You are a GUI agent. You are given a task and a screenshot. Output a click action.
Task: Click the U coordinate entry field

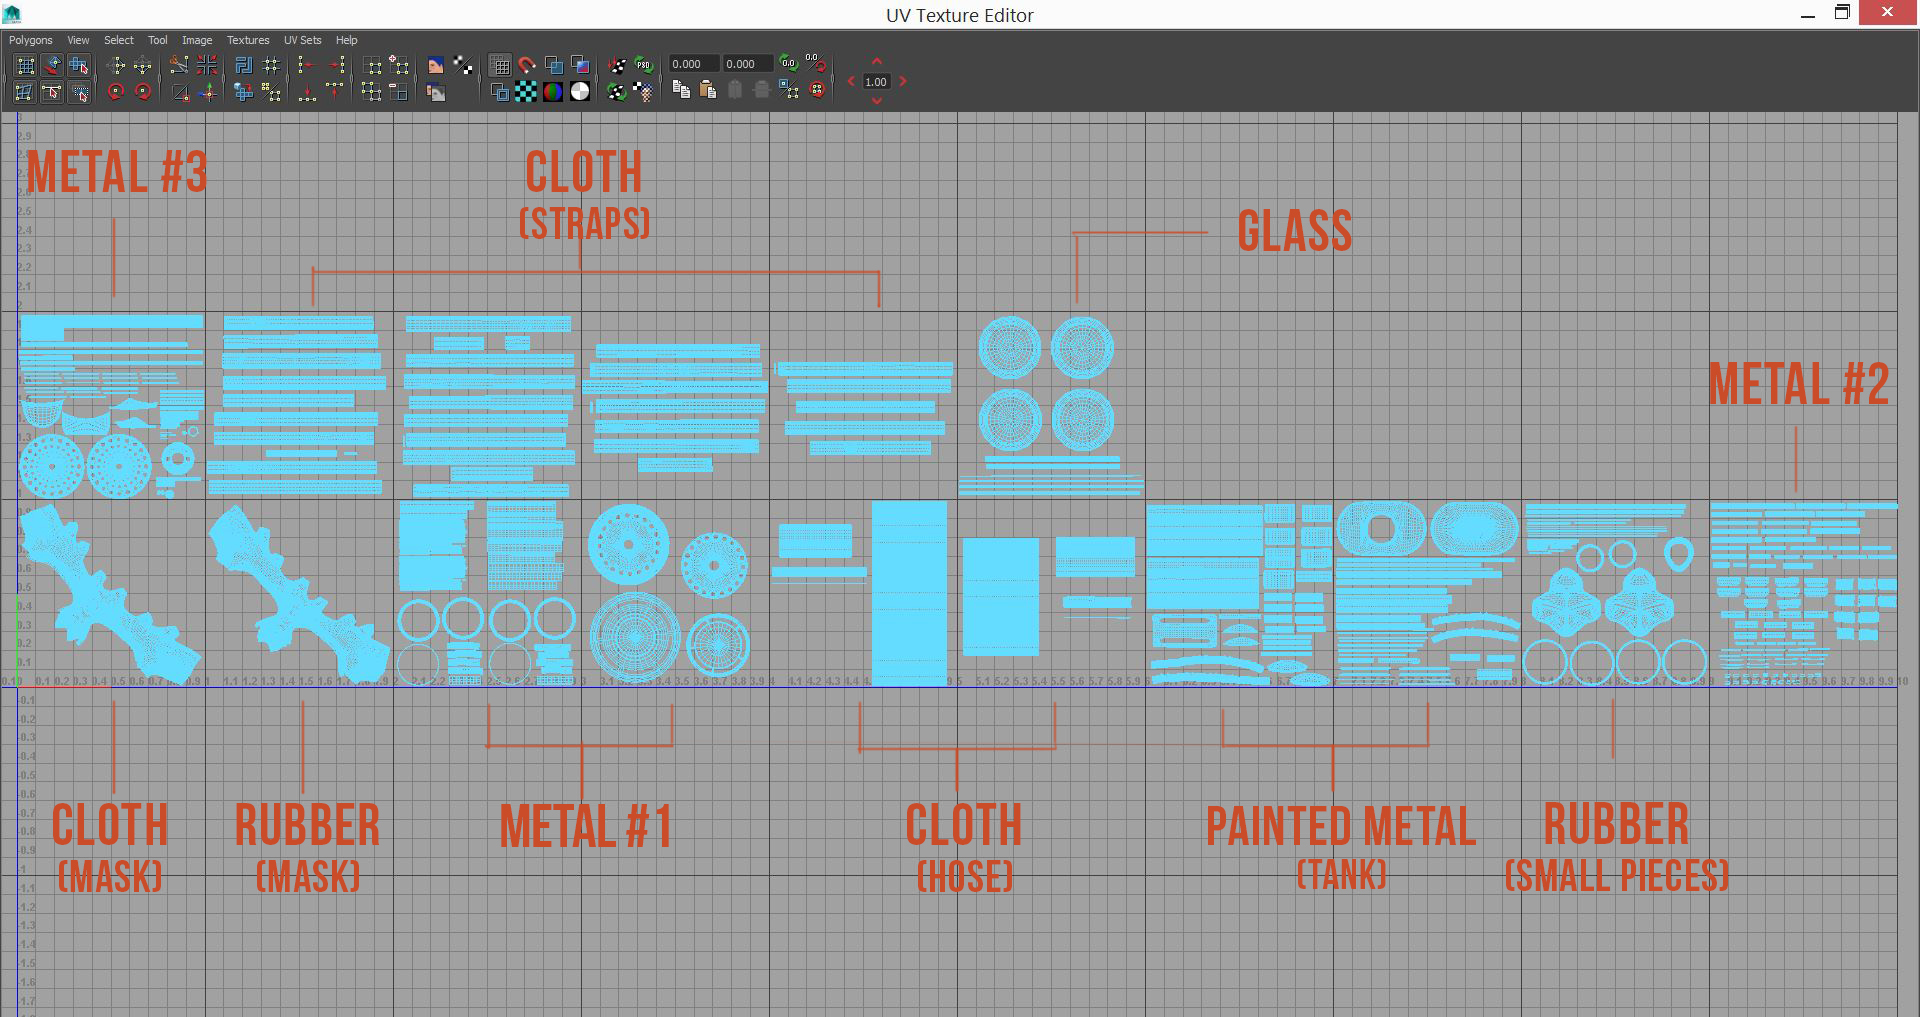pos(694,64)
